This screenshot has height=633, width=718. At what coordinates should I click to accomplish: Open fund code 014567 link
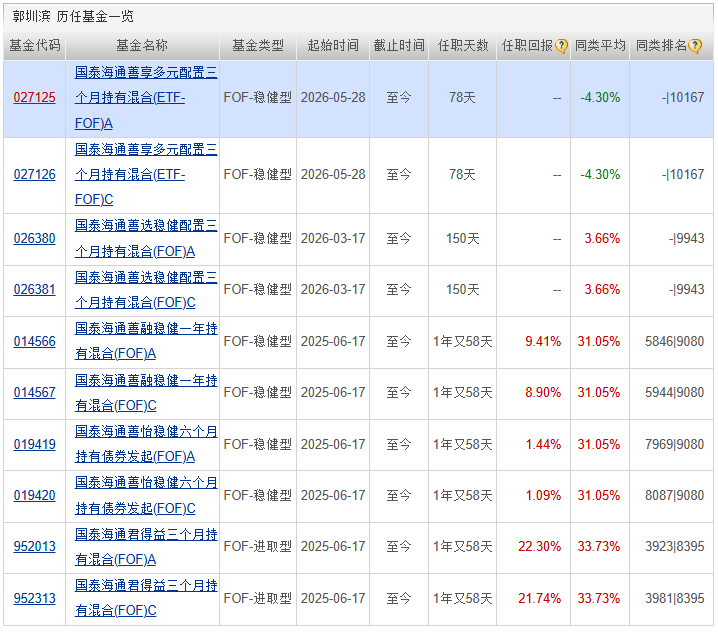pos(34,393)
